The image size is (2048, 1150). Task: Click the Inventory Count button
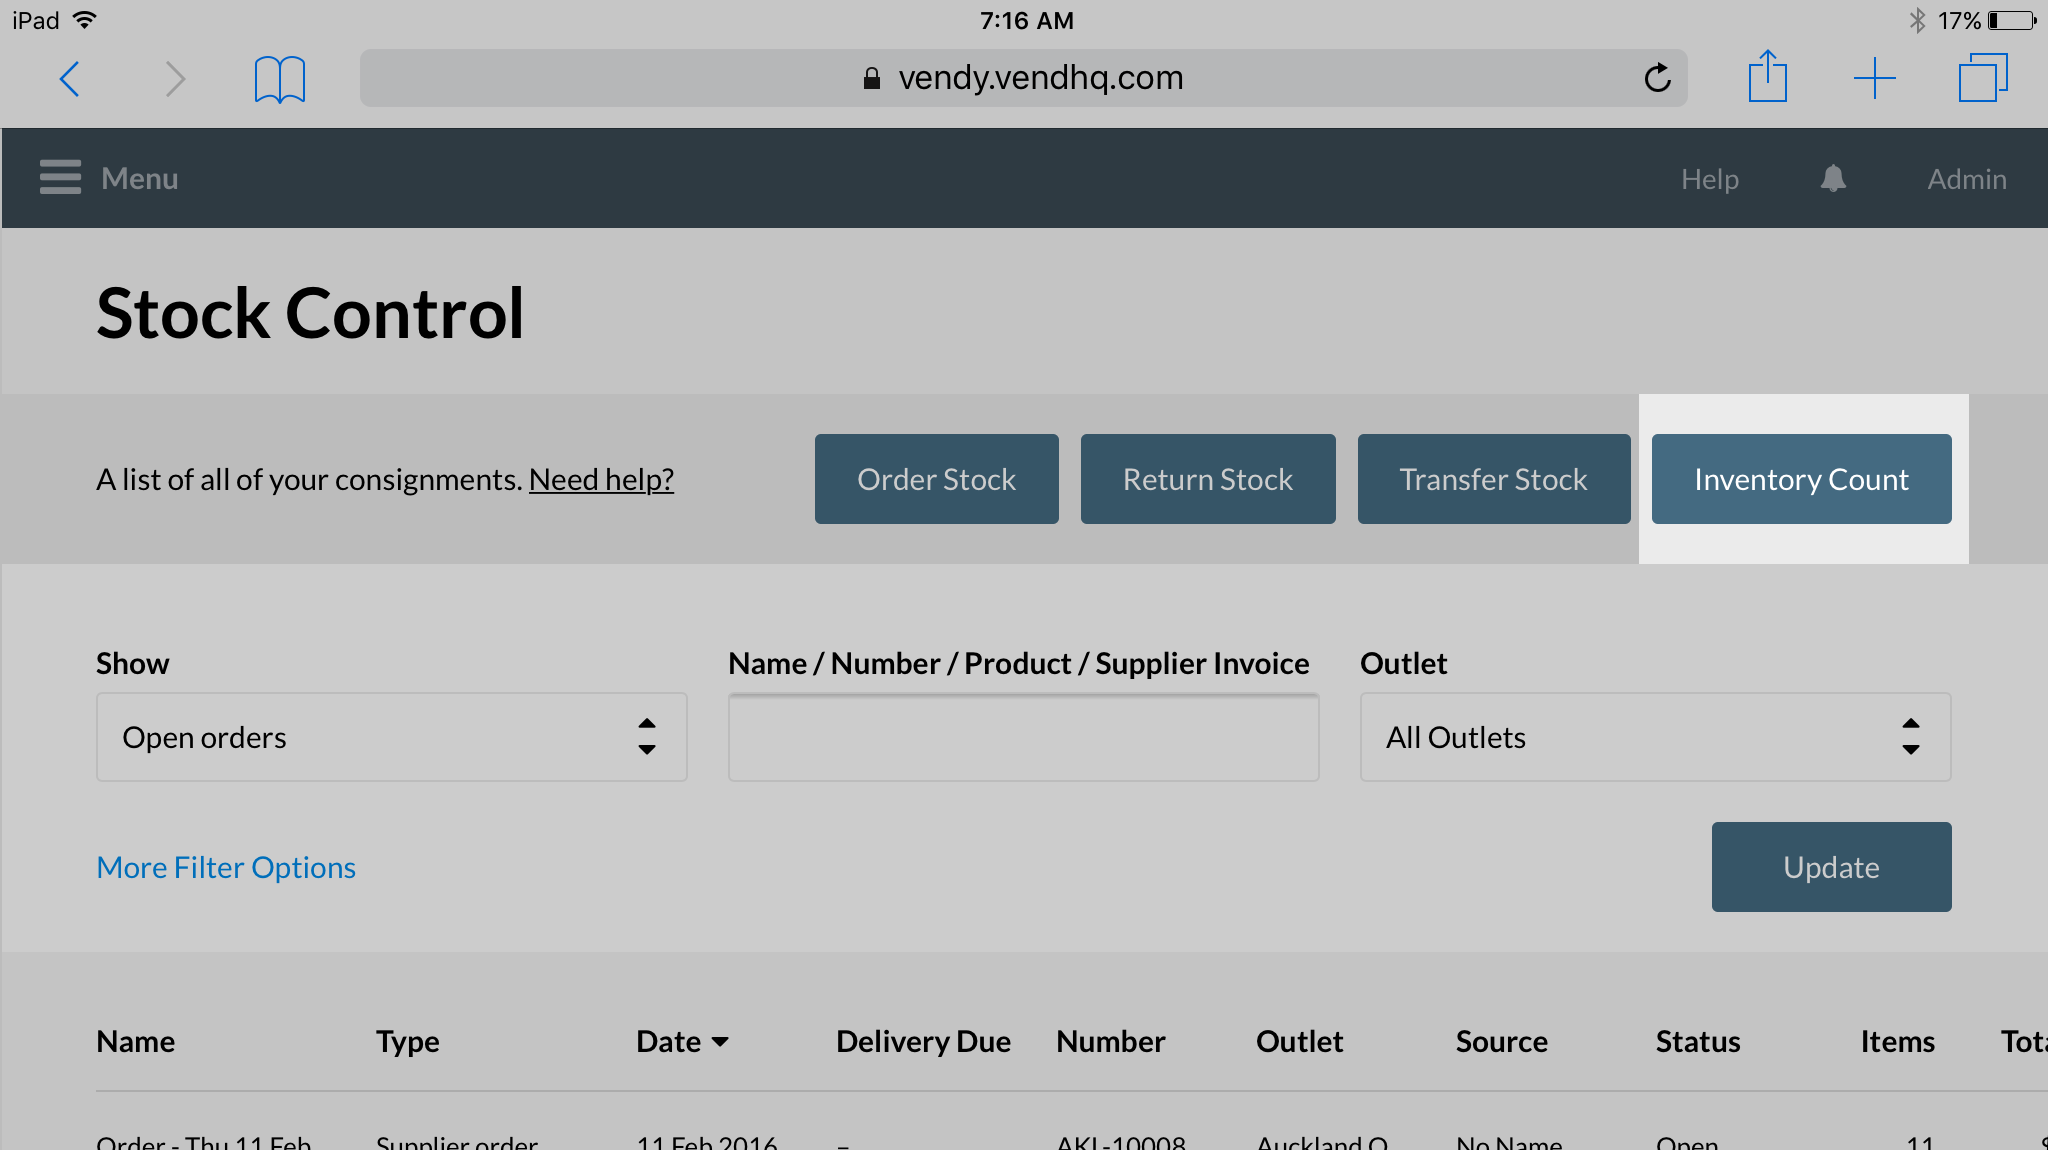point(1801,479)
